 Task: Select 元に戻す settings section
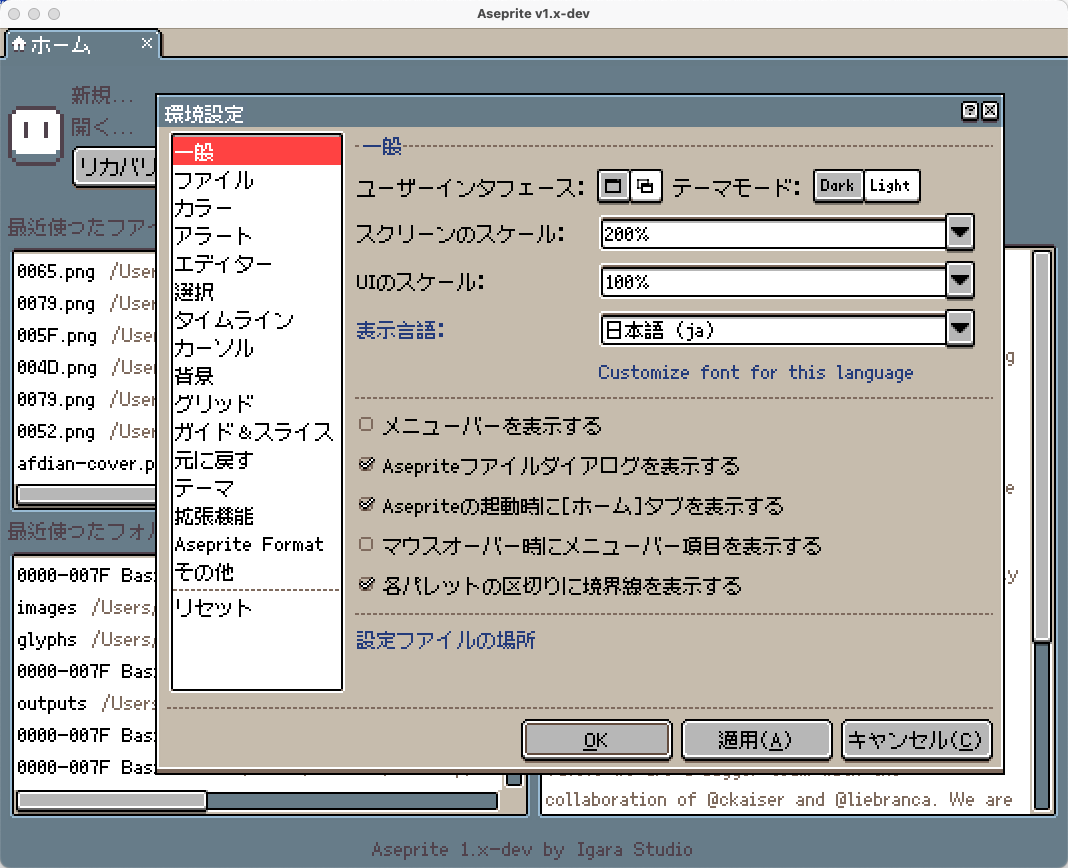click(257, 460)
